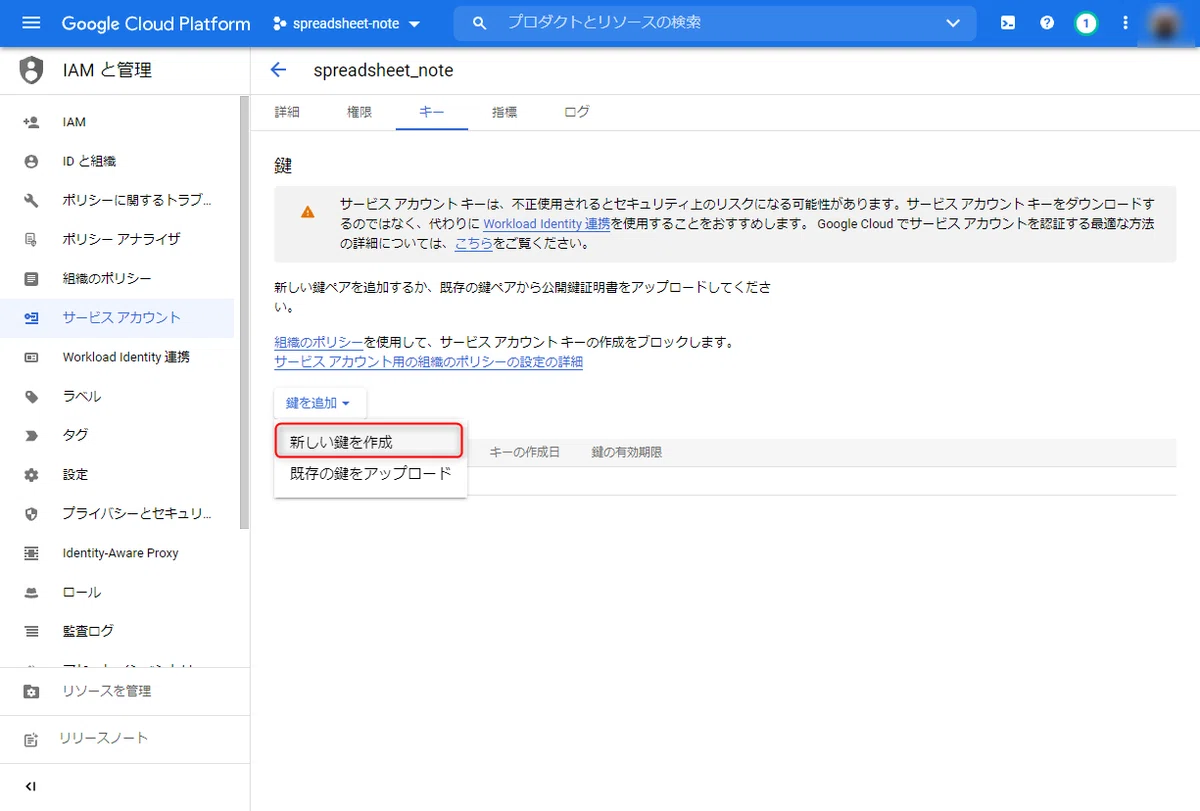Go back using the left arrow
The image size is (1200, 811).
278,70
